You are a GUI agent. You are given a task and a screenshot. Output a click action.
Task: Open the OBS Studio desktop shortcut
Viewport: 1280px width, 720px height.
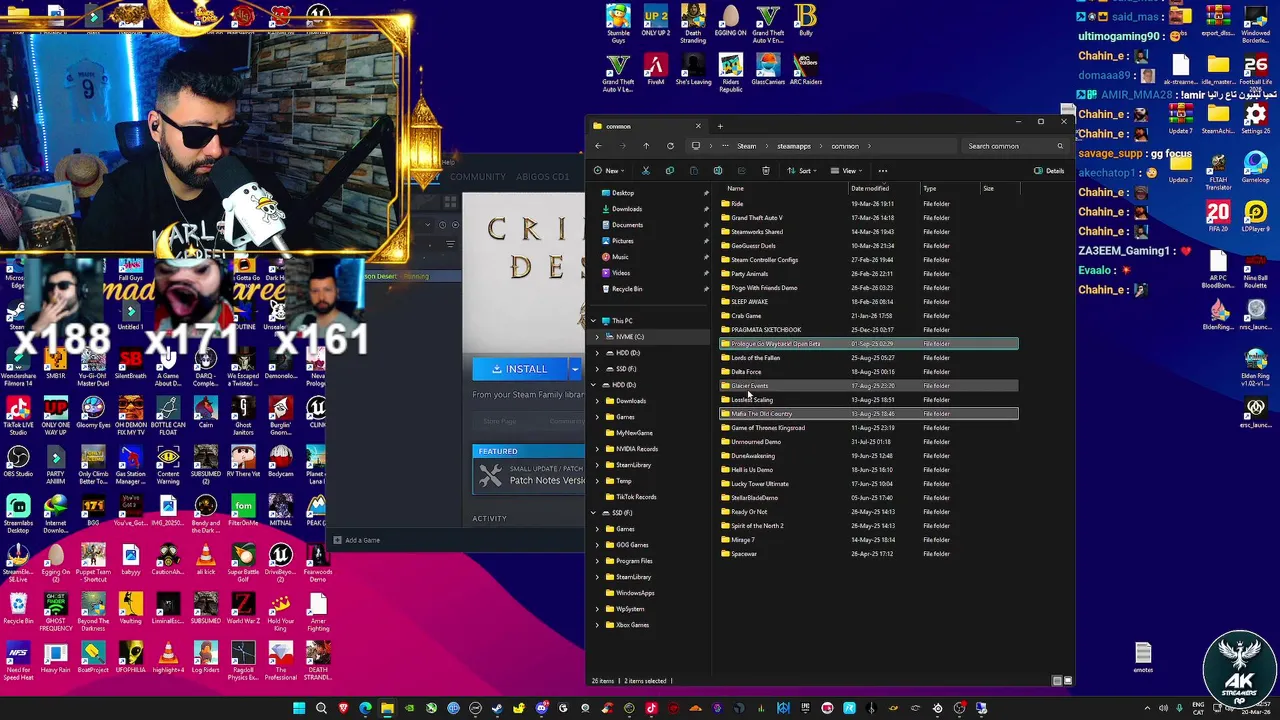click(18, 461)
